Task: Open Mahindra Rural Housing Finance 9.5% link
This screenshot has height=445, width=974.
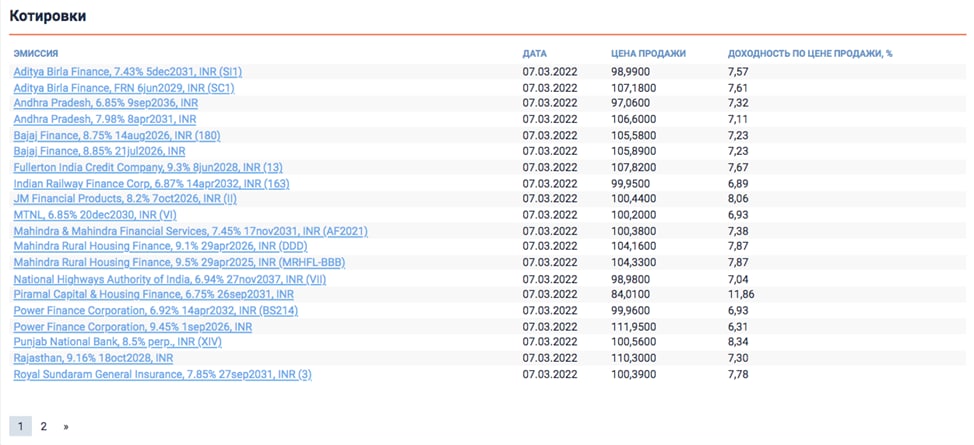Action: 179,263
